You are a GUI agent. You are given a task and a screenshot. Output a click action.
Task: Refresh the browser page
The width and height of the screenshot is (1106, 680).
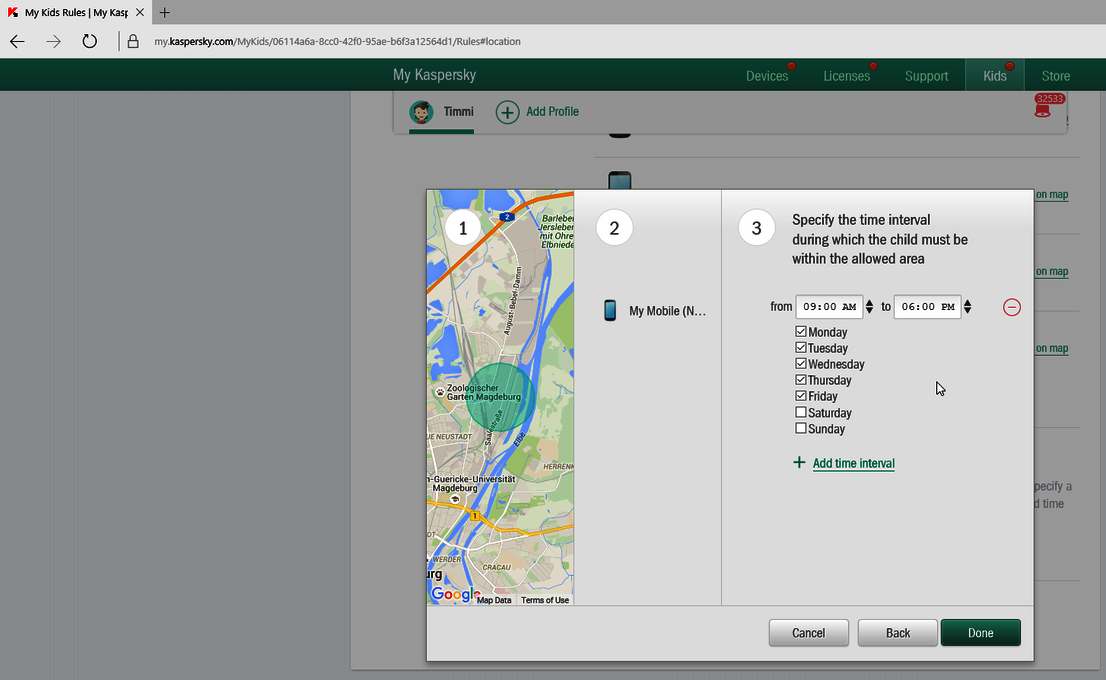[89, 41]
